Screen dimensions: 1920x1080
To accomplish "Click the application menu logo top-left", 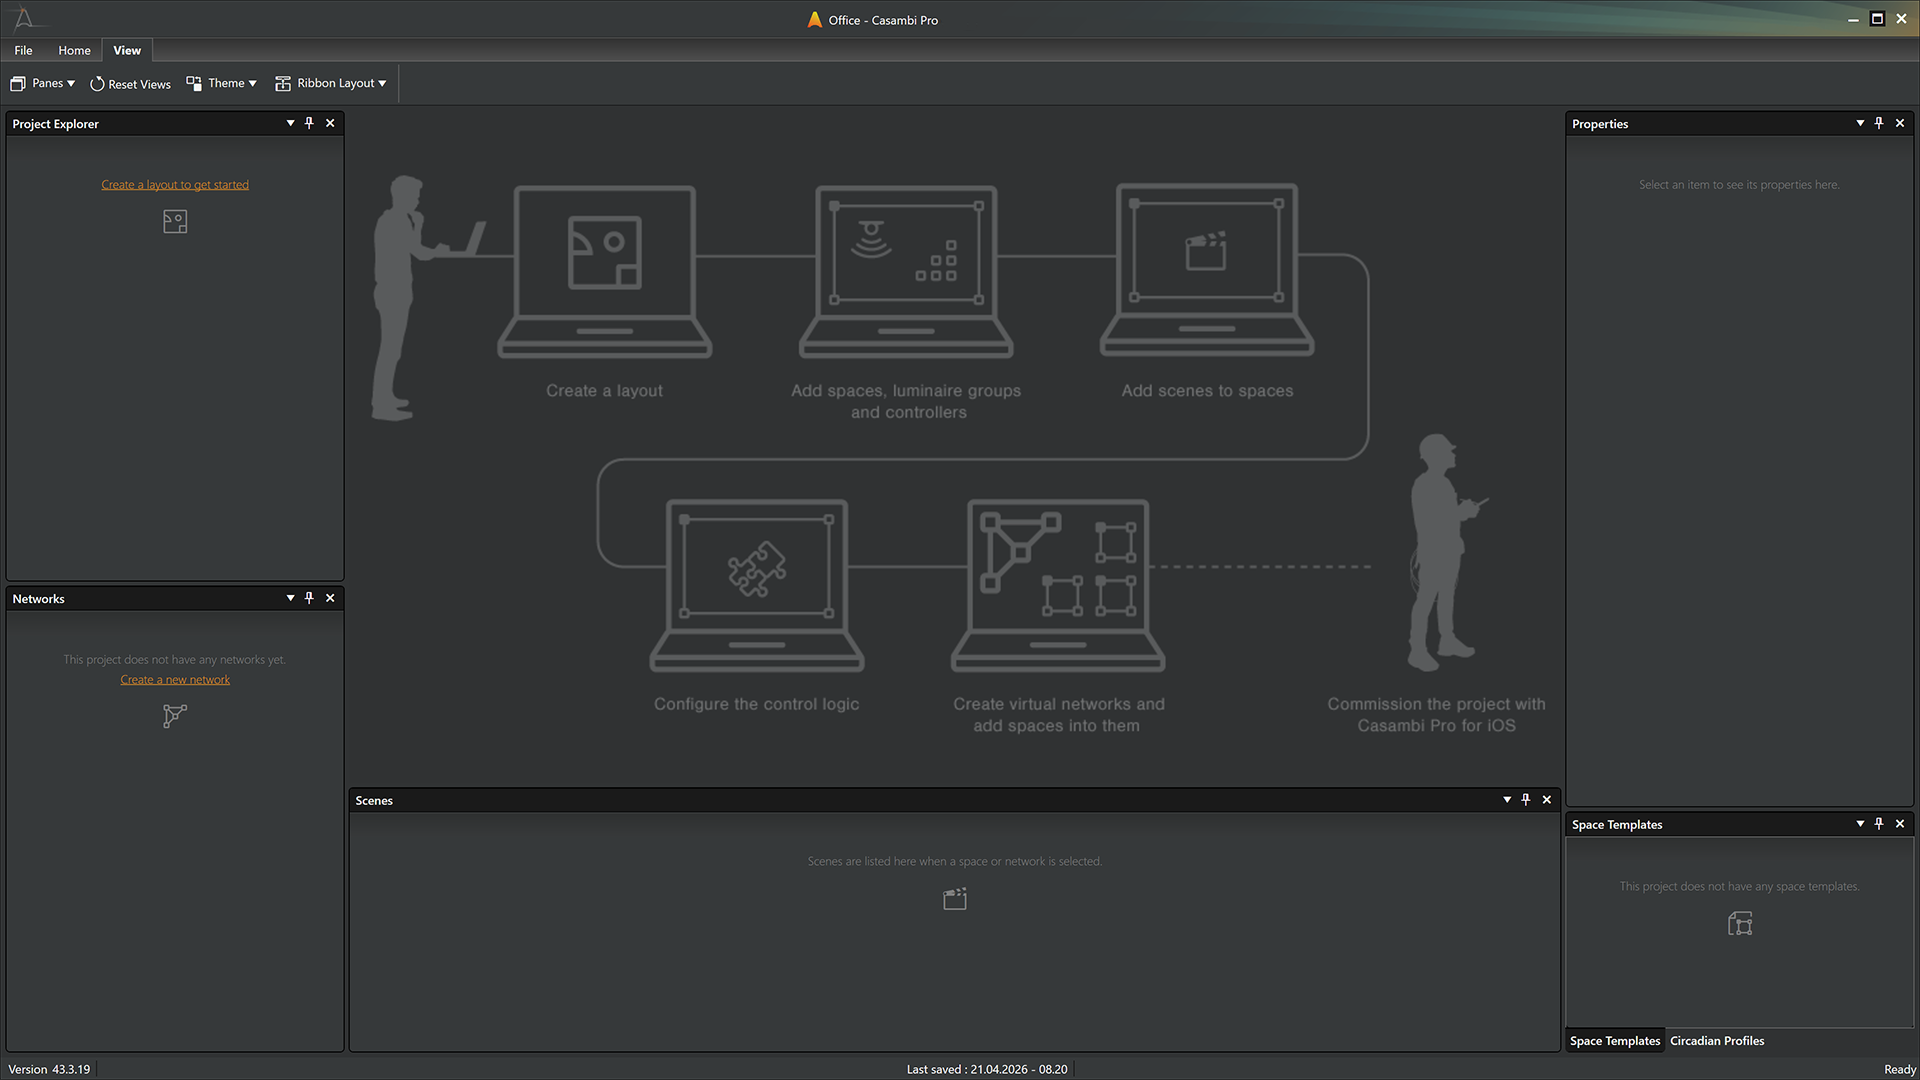I will [24, 19].
